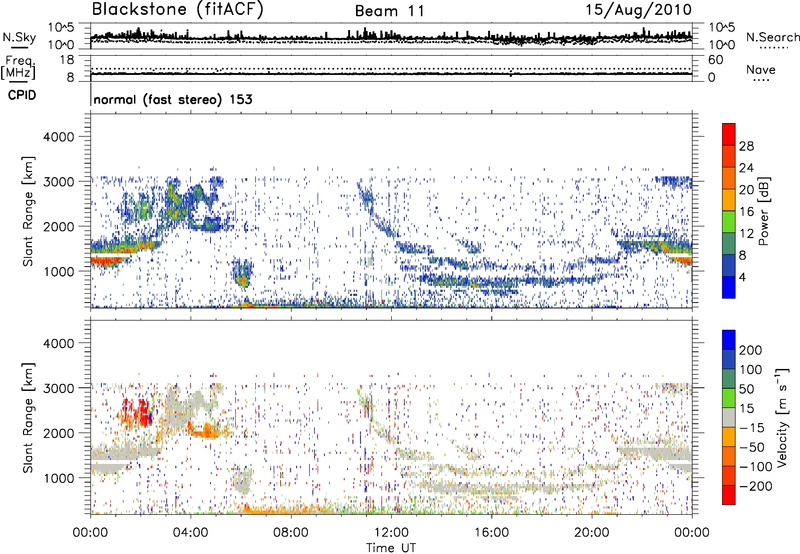Image resolution: width=800 pixels, height=554 pixels.
Task: Click the '04:00' time axis label
Action: click(x=191, y=533)
